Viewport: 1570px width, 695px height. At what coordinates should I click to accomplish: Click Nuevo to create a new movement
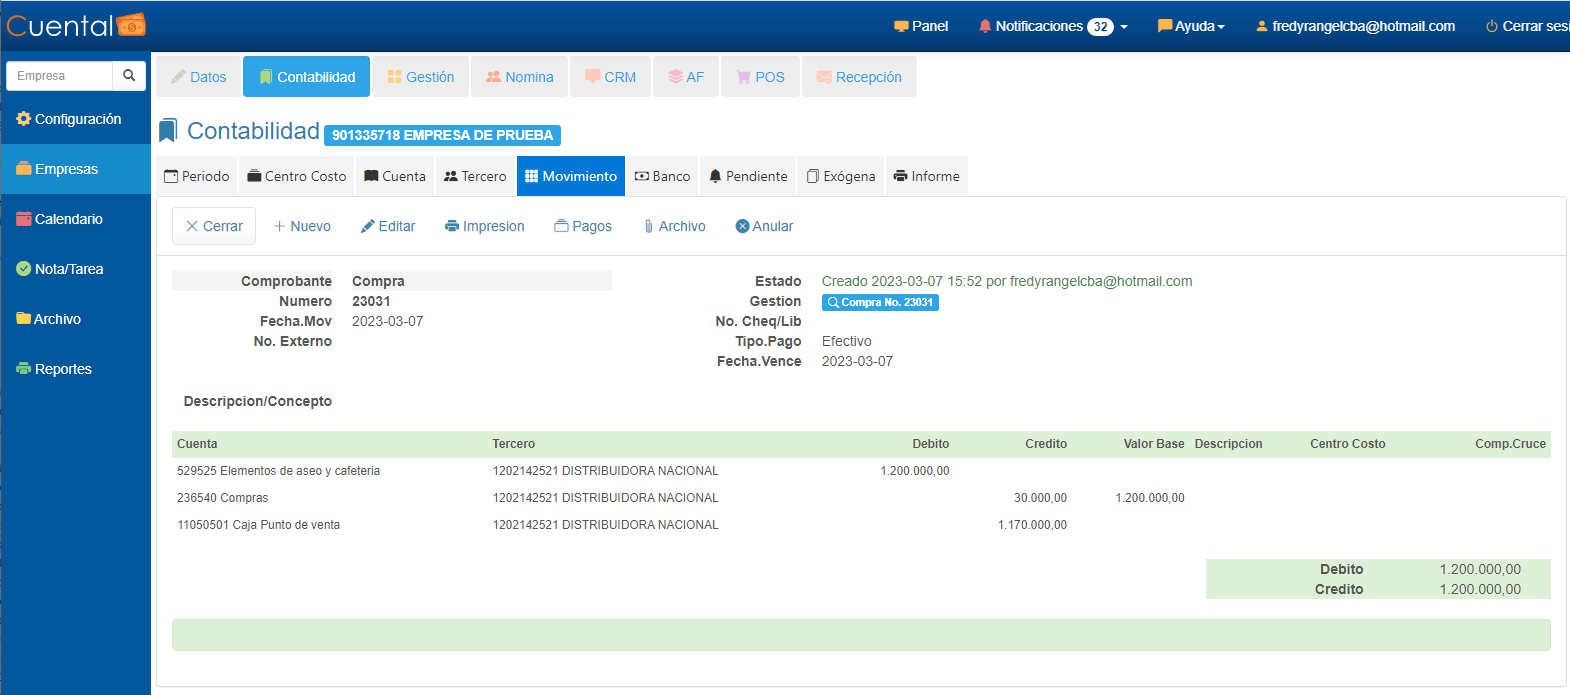pos(302,226)
